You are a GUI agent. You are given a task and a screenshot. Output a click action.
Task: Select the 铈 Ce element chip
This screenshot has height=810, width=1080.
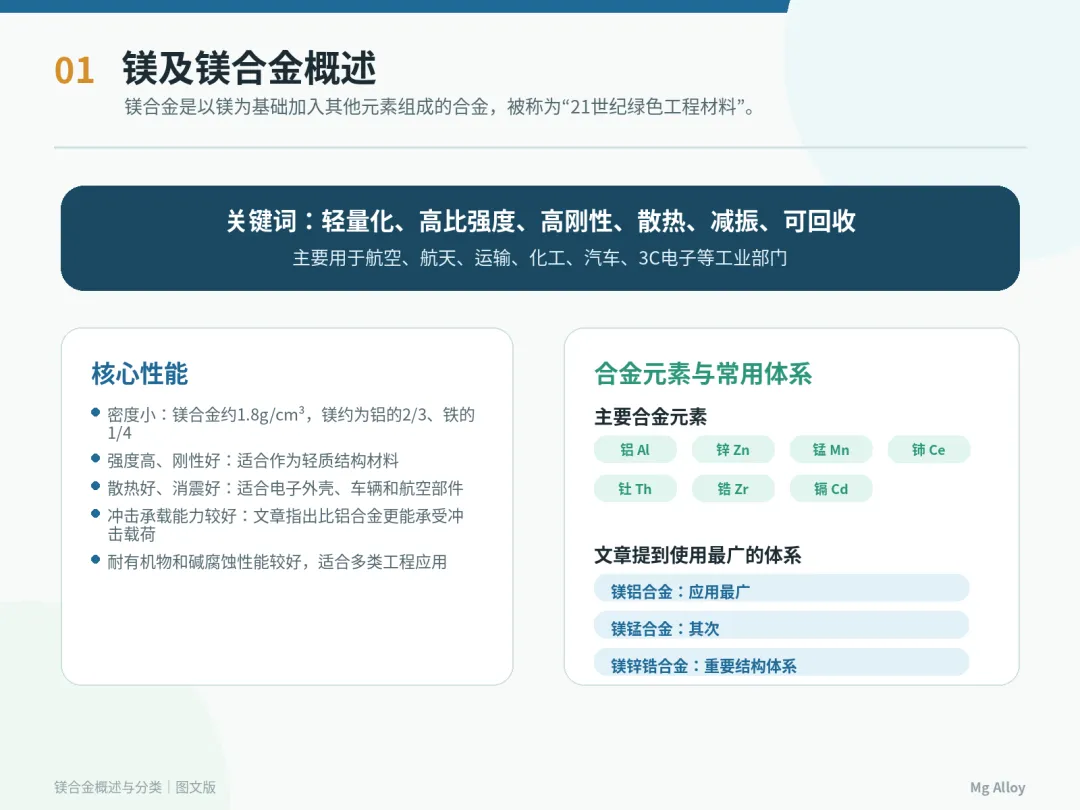(928, 450)
